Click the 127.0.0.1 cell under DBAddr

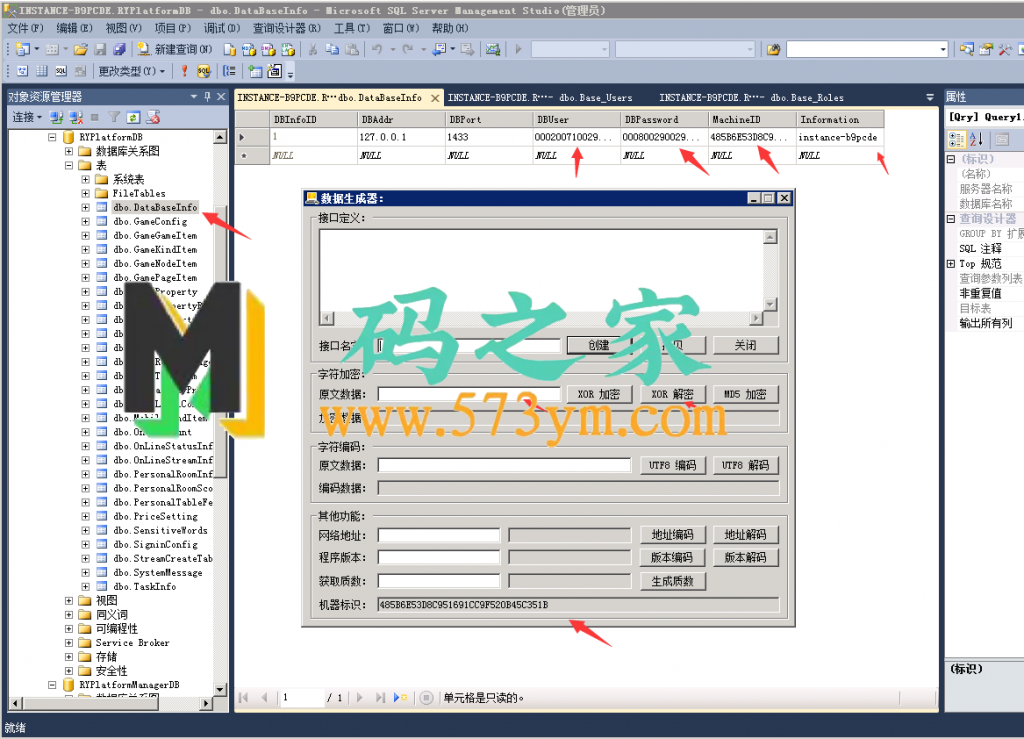pyautogui.click(x=400, y=137)
